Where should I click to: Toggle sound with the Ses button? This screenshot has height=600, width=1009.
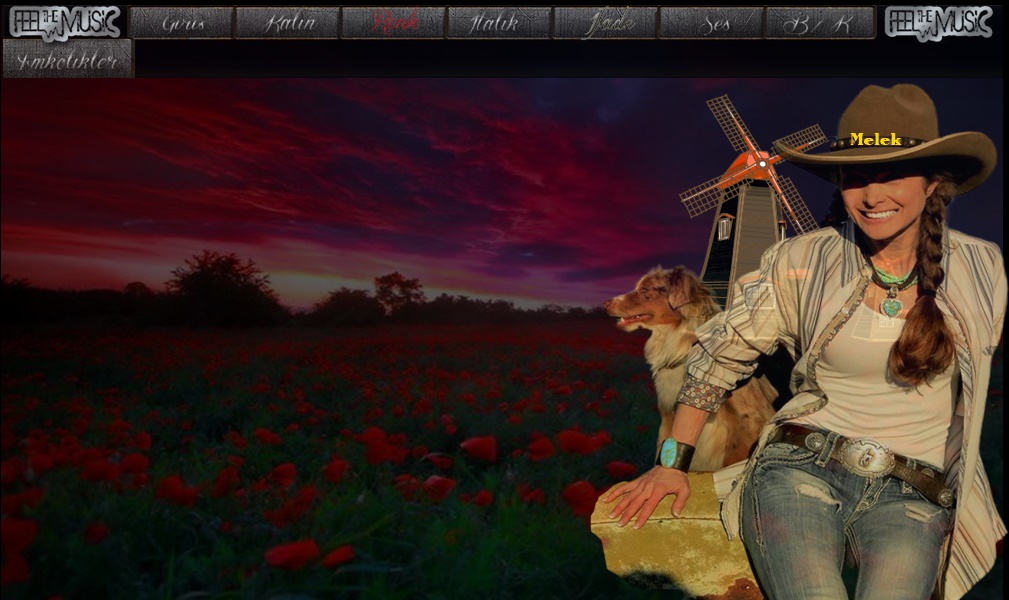pos(711,23)
